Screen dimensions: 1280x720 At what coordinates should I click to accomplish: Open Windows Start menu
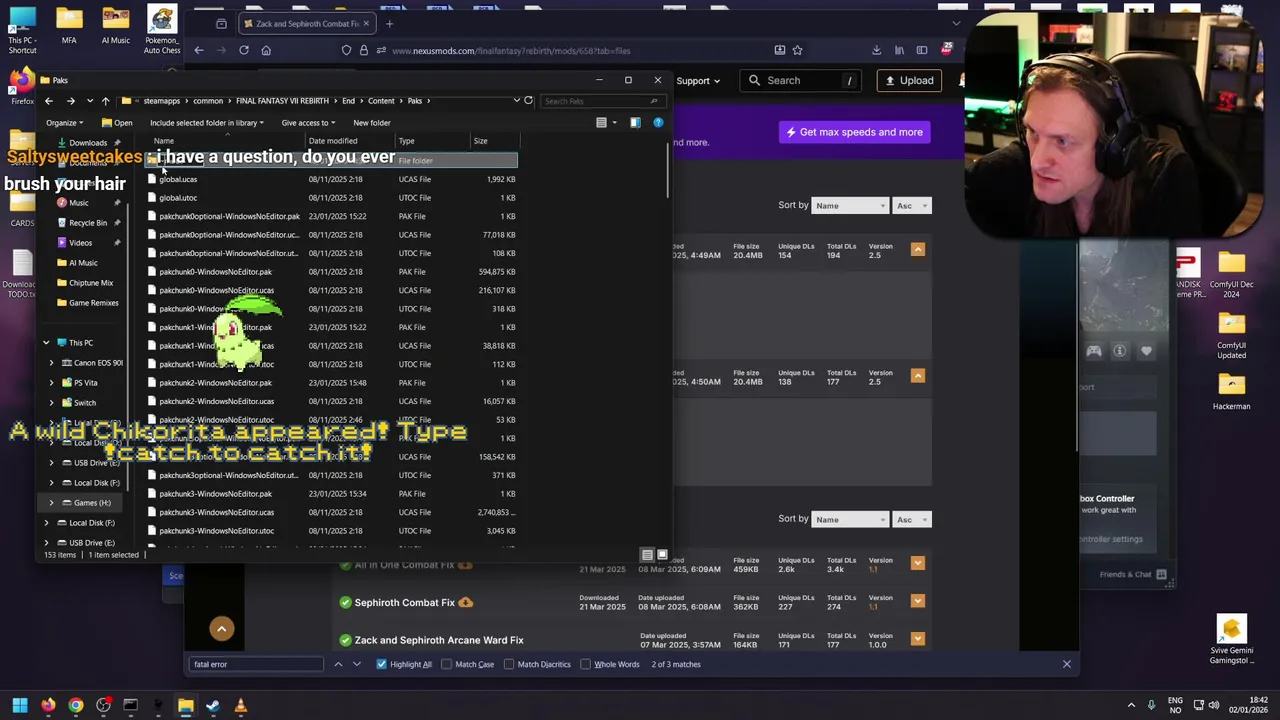coord(20,706)
